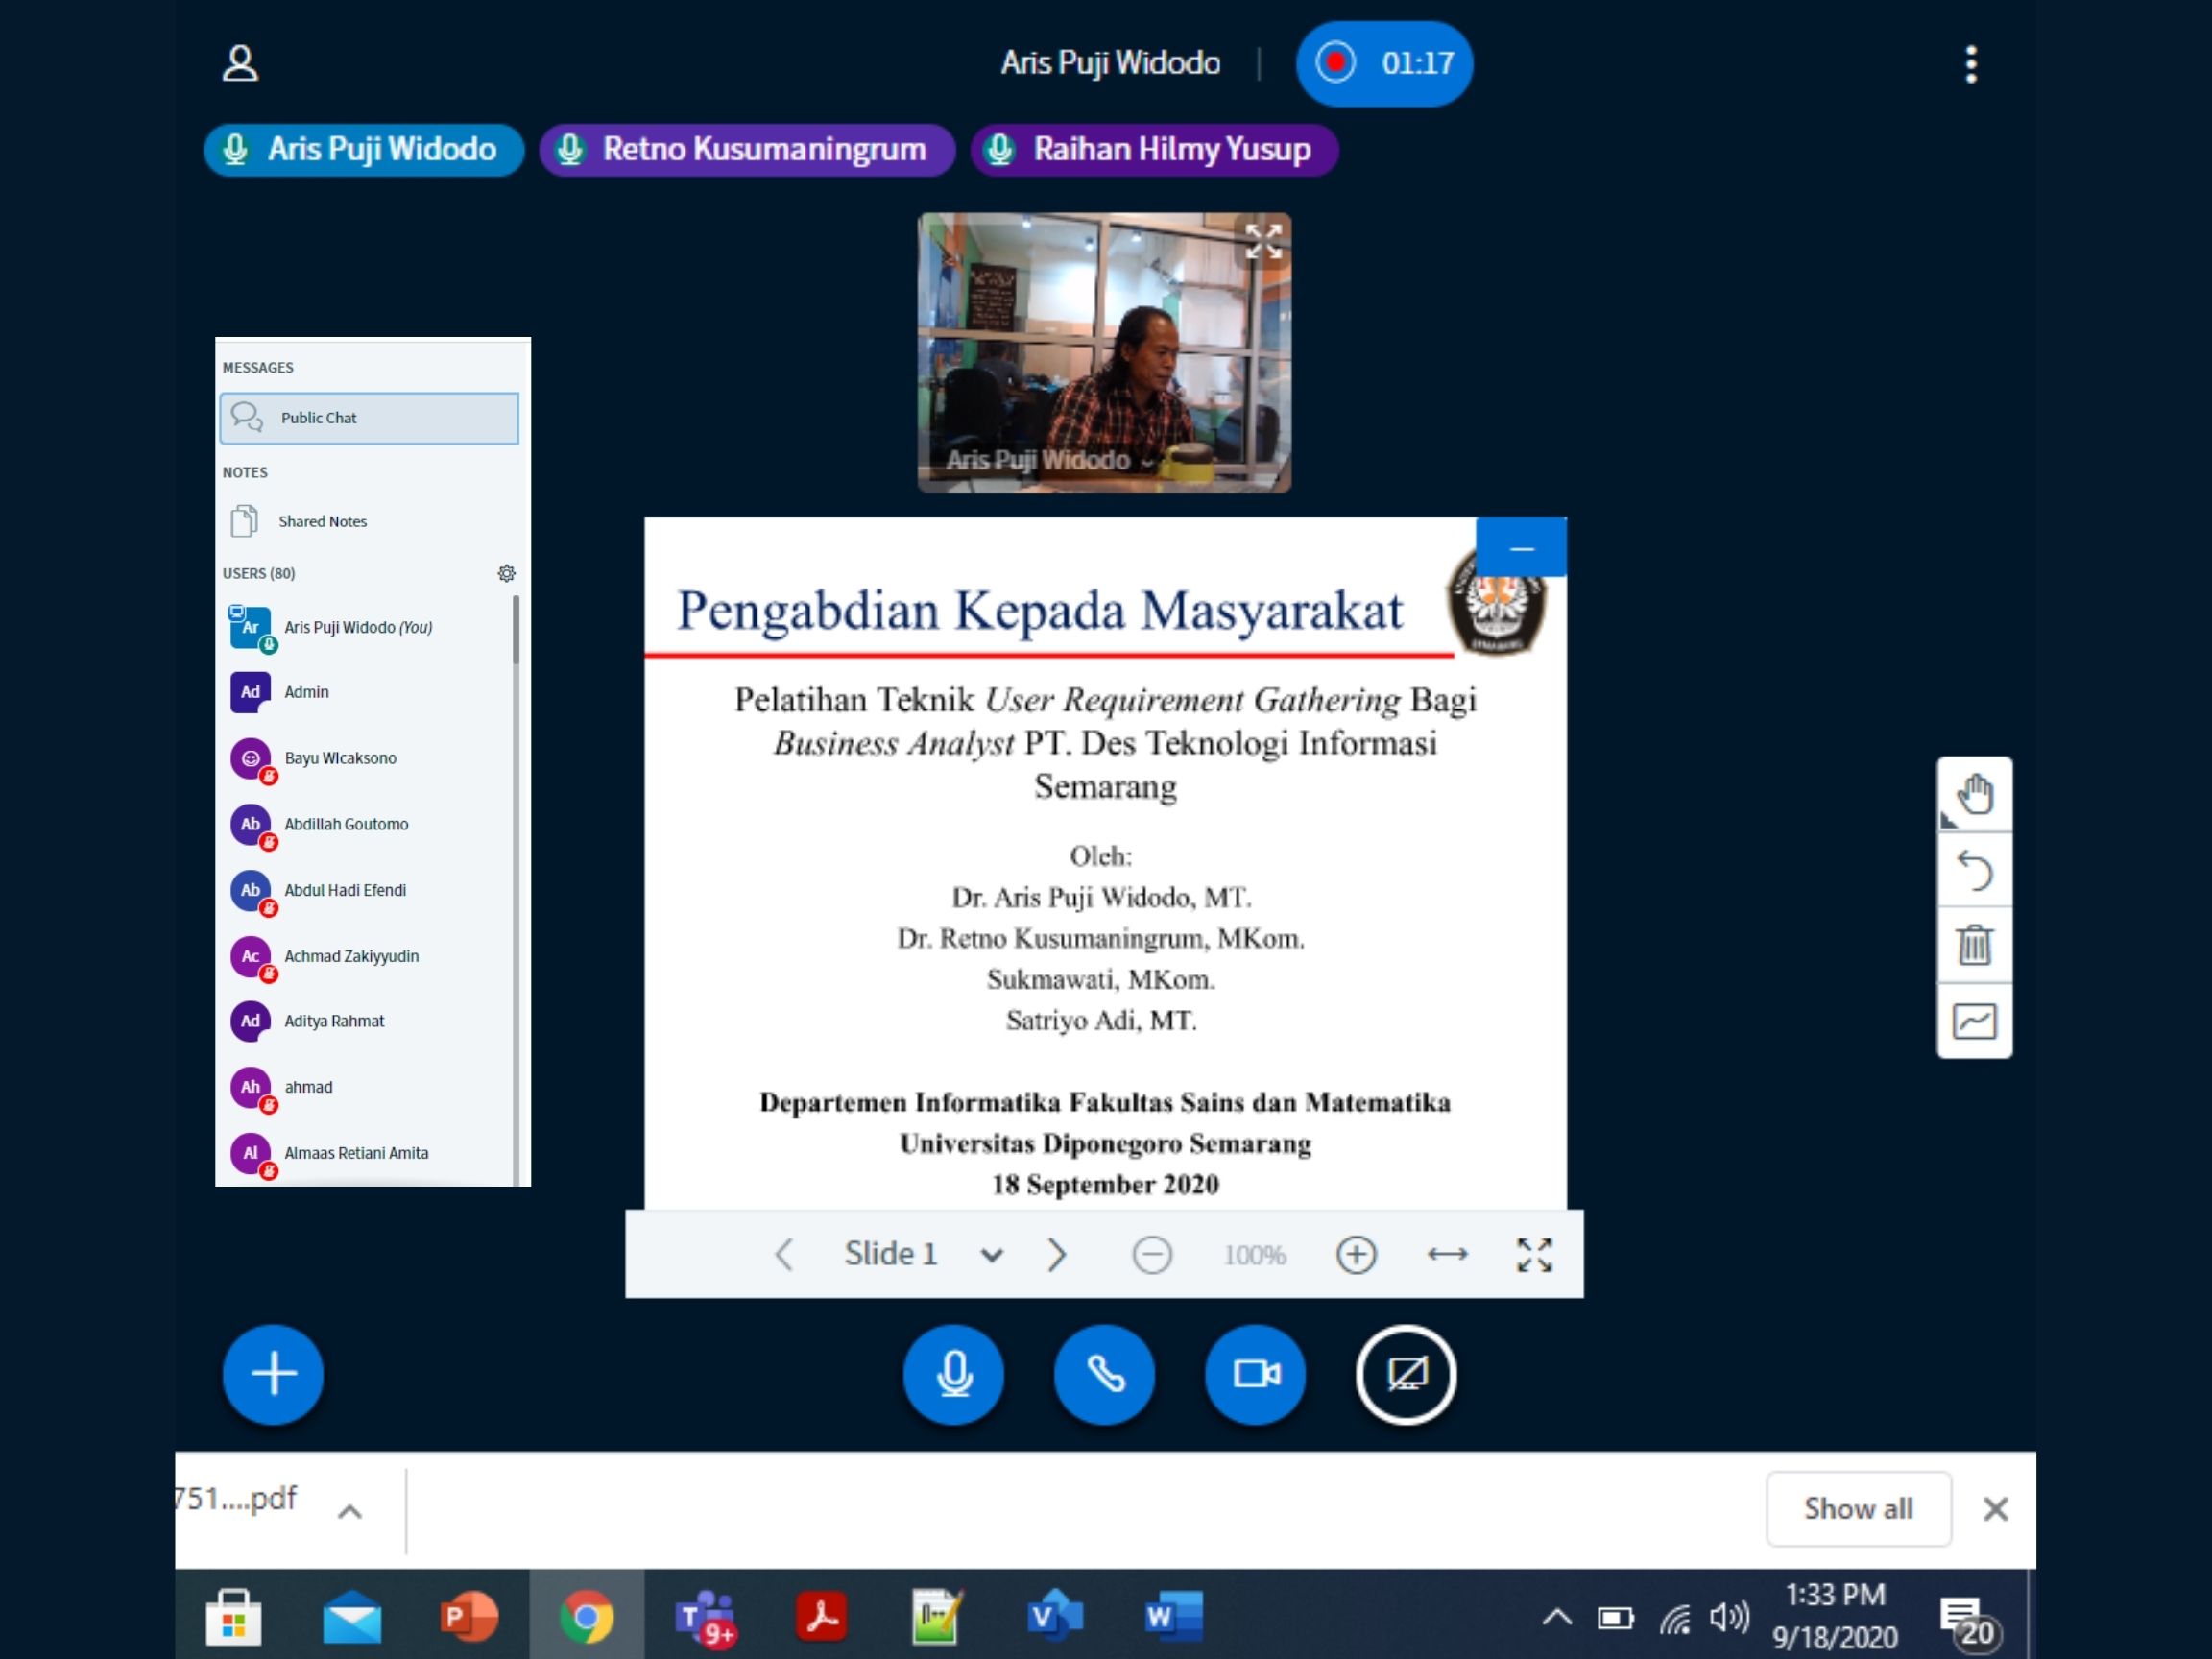Image resolution: width=2212 pixels, height=1659 pixels.
Task: Start screen sharing
Action: pyautogui.click(x=1406, y=1374)
